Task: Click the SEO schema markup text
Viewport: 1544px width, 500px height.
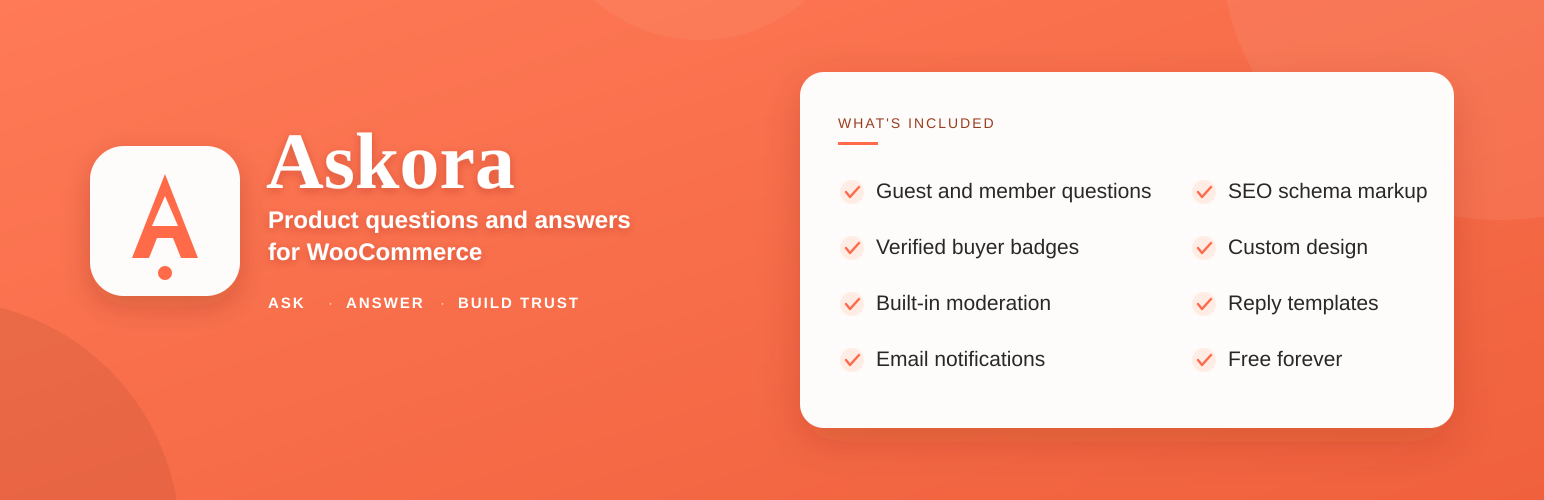Action: point(1327,191)
